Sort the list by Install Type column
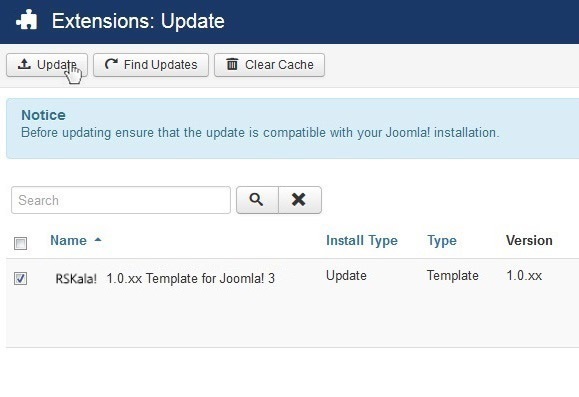579x397 pixels. click(362, 240)
